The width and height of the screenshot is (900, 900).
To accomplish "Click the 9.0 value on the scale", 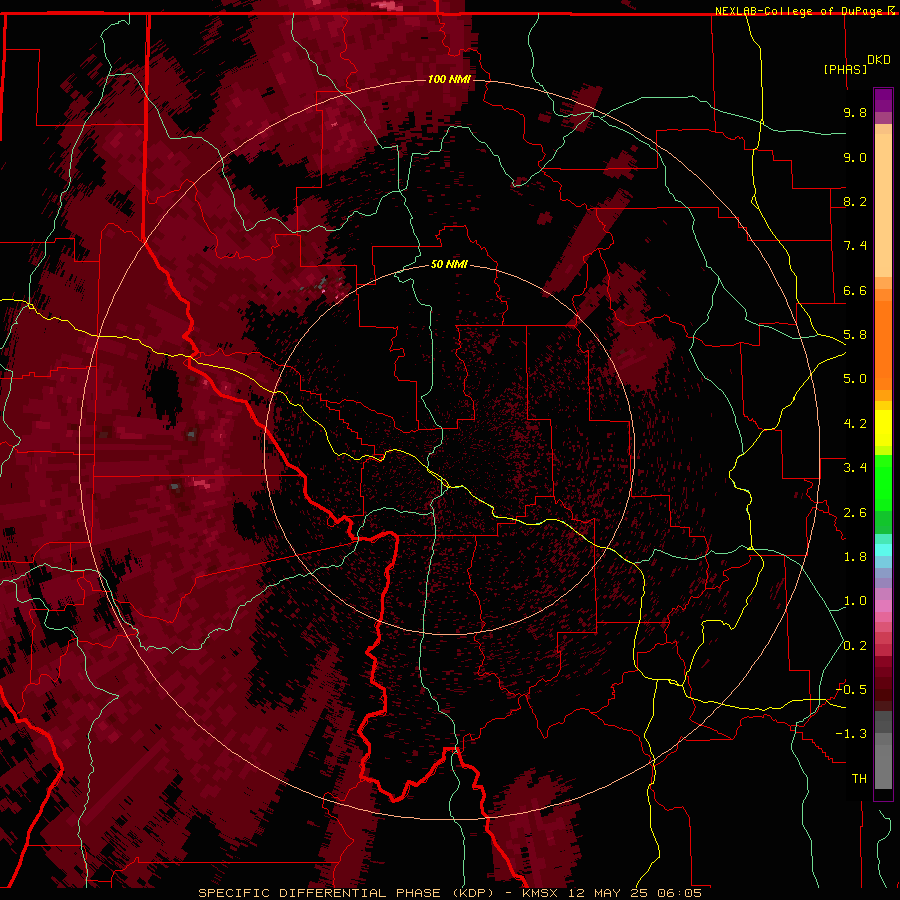I will pos(855,157).
